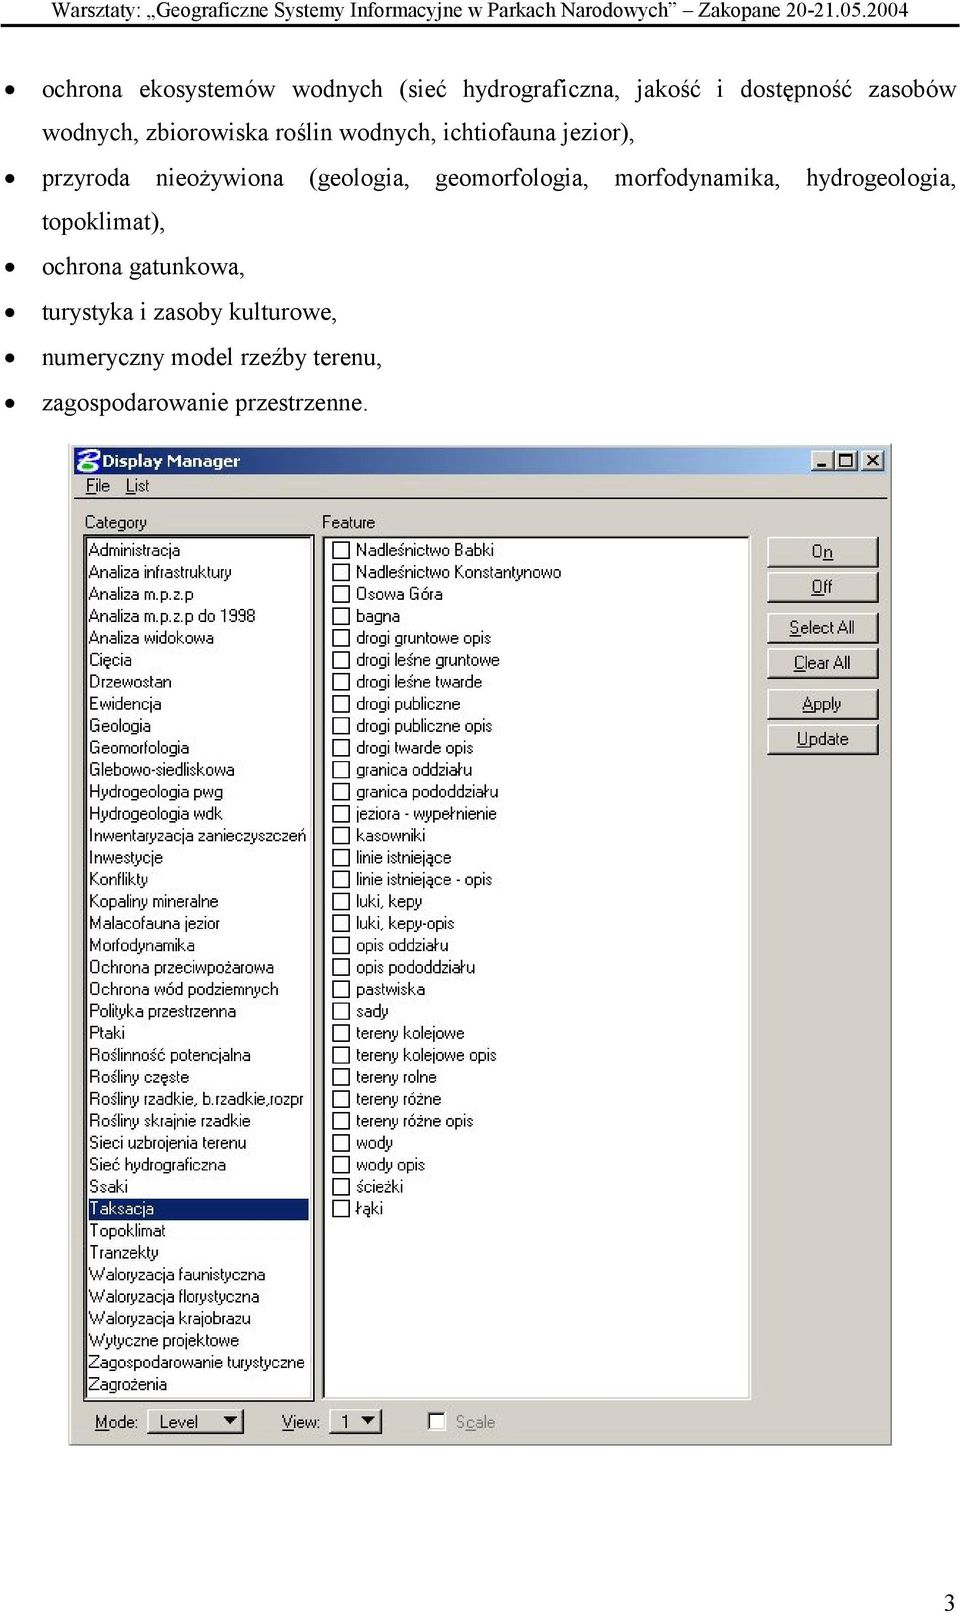Toggle the wody opis checkbox
This screenshot has width=960, height=1613.
(341, 1166)
